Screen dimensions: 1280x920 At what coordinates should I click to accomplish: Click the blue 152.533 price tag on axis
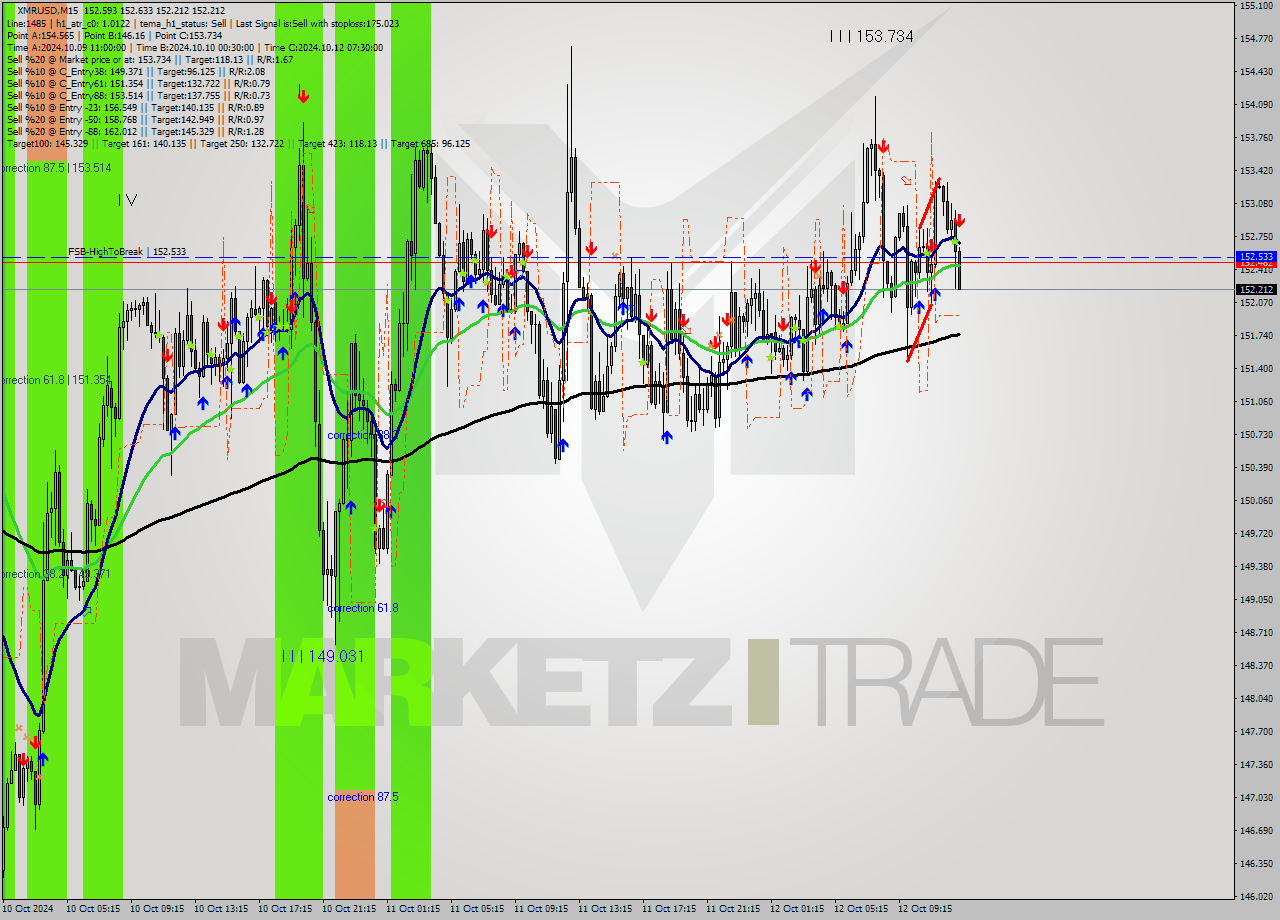click(x=1256, y=257)
